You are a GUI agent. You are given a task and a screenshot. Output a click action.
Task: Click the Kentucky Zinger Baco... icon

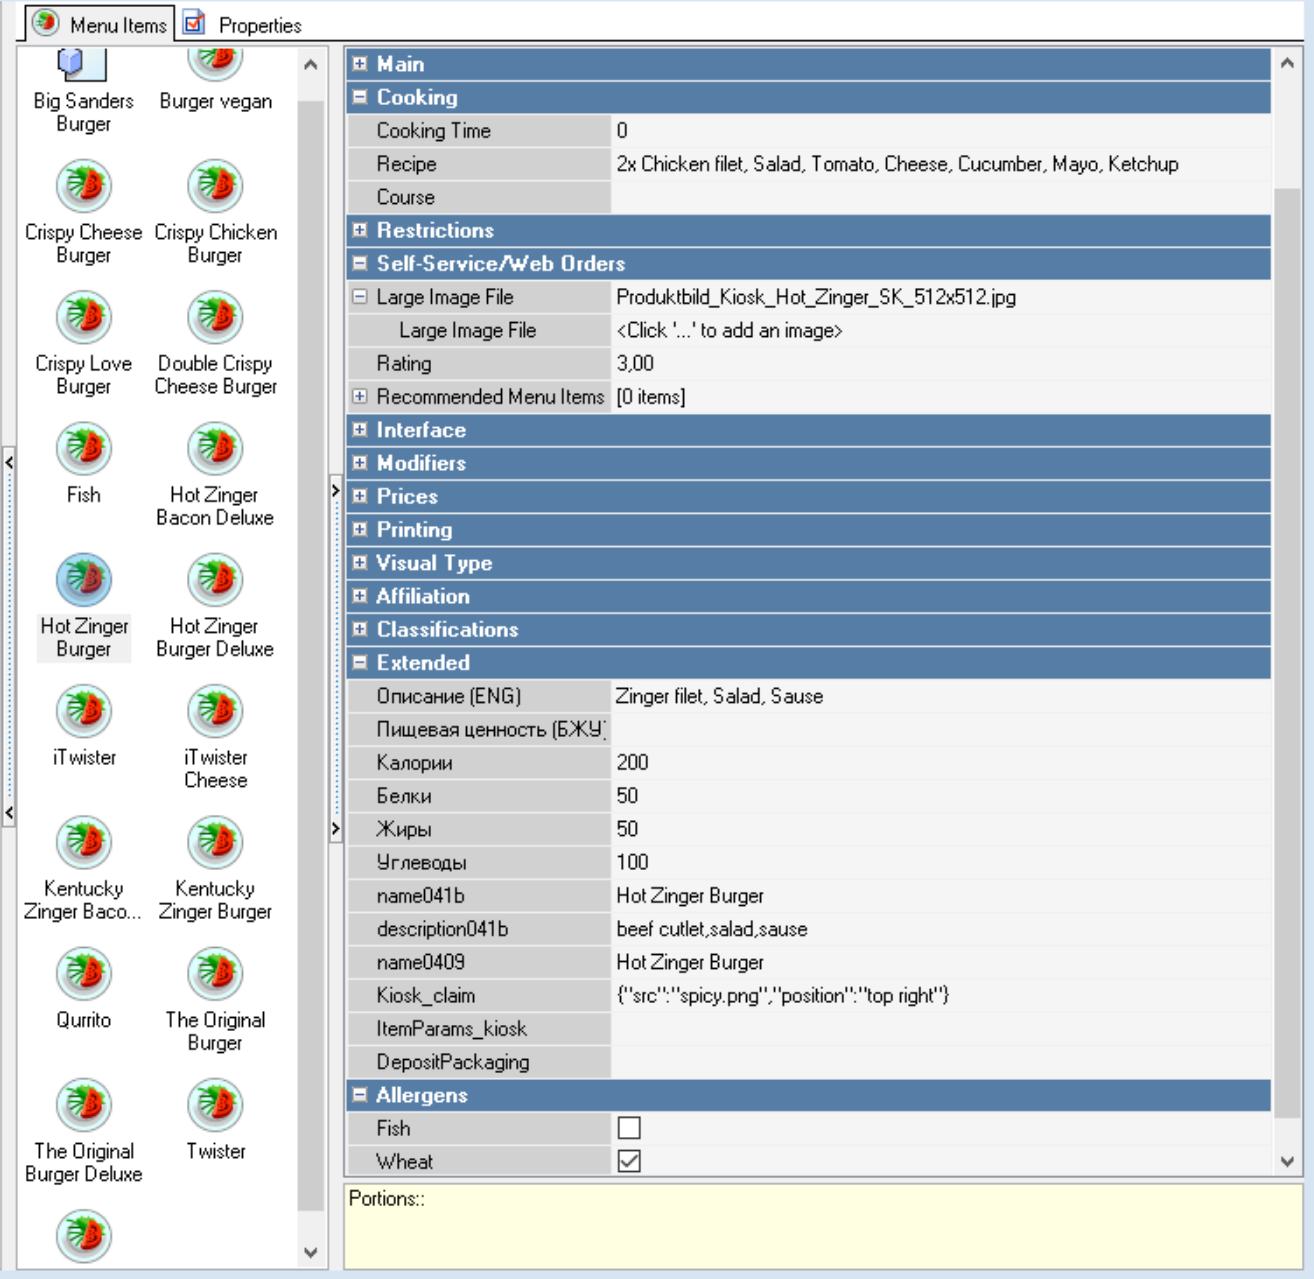[x=84, y=842]
